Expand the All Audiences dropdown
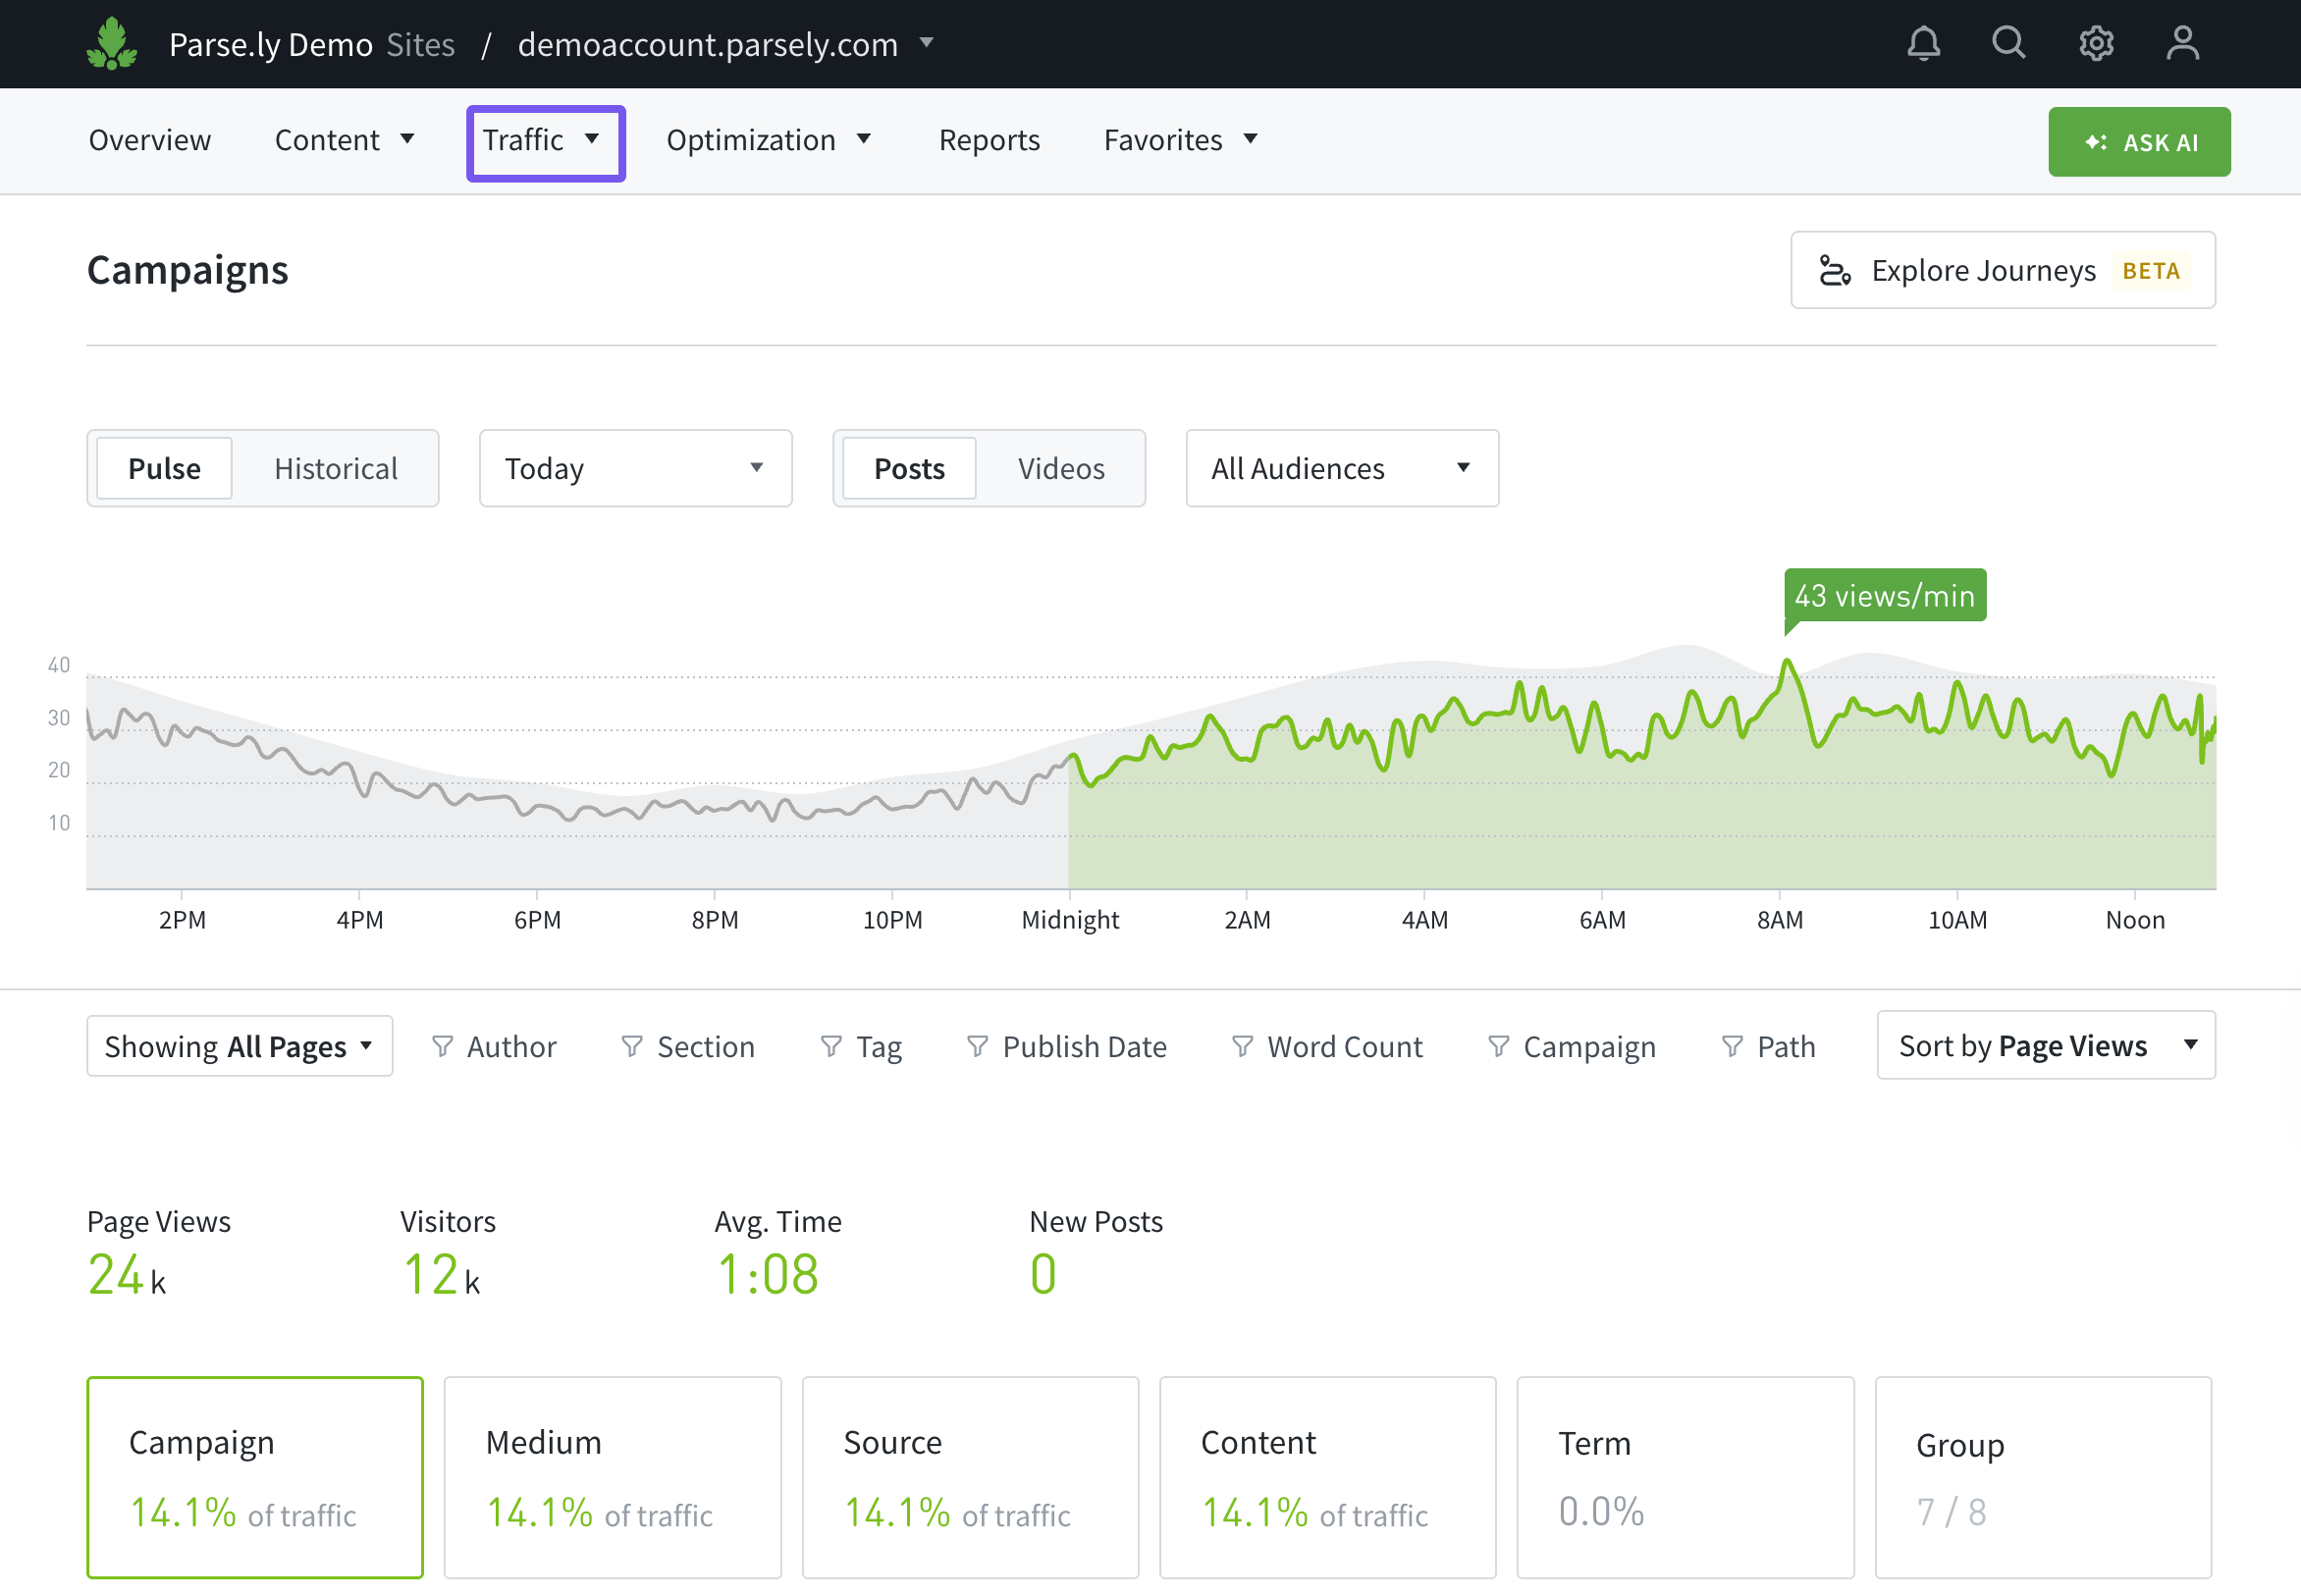The width and height of the screenshot is (2301, 1596). pyautogui.click(x=1341, y=468)
